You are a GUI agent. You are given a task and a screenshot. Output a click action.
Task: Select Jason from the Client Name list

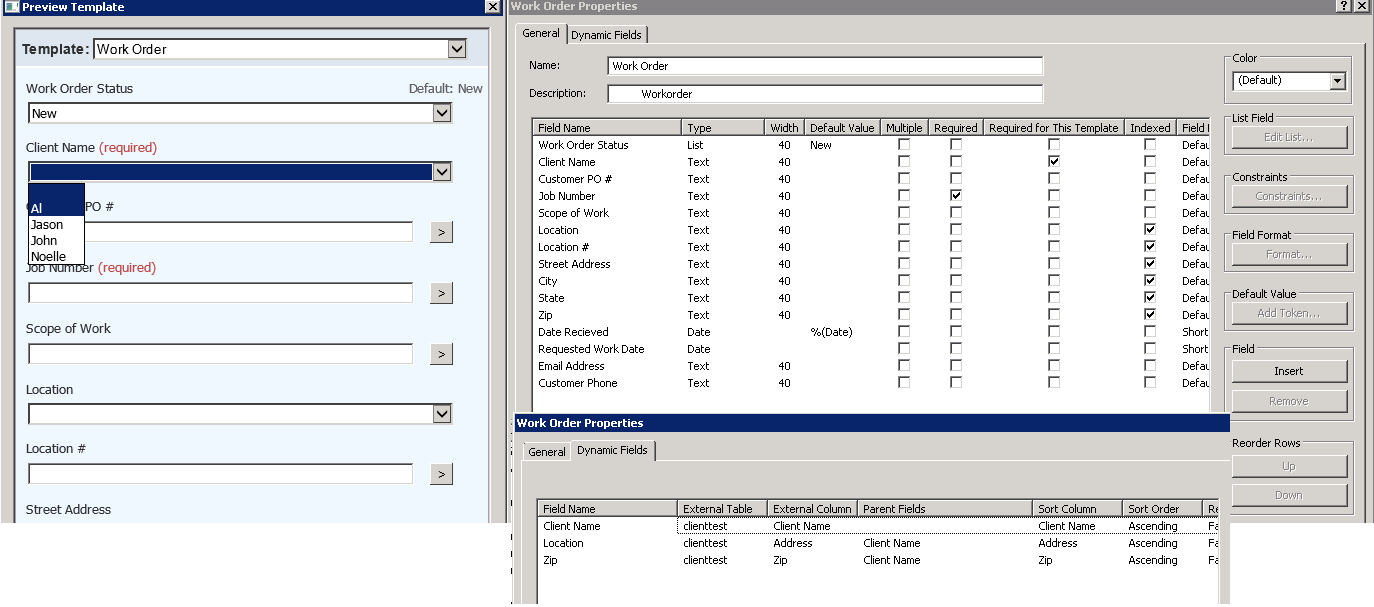point(47,225)
